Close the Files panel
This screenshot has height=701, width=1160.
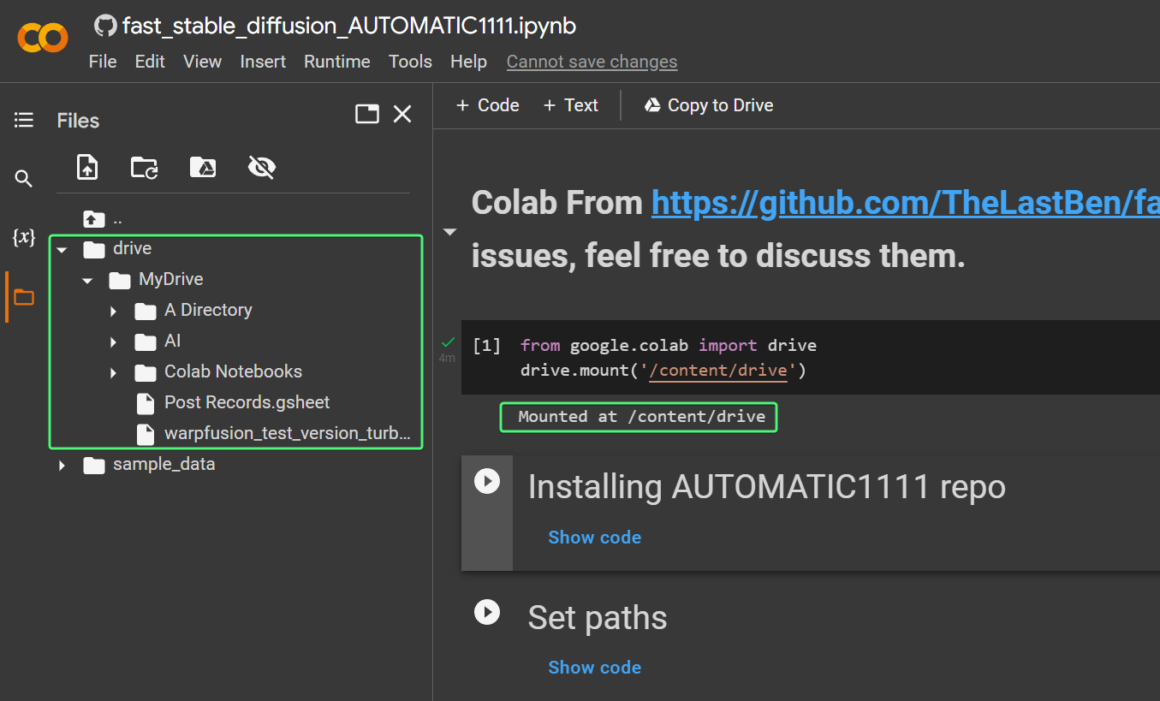click(x=402, y=114)
